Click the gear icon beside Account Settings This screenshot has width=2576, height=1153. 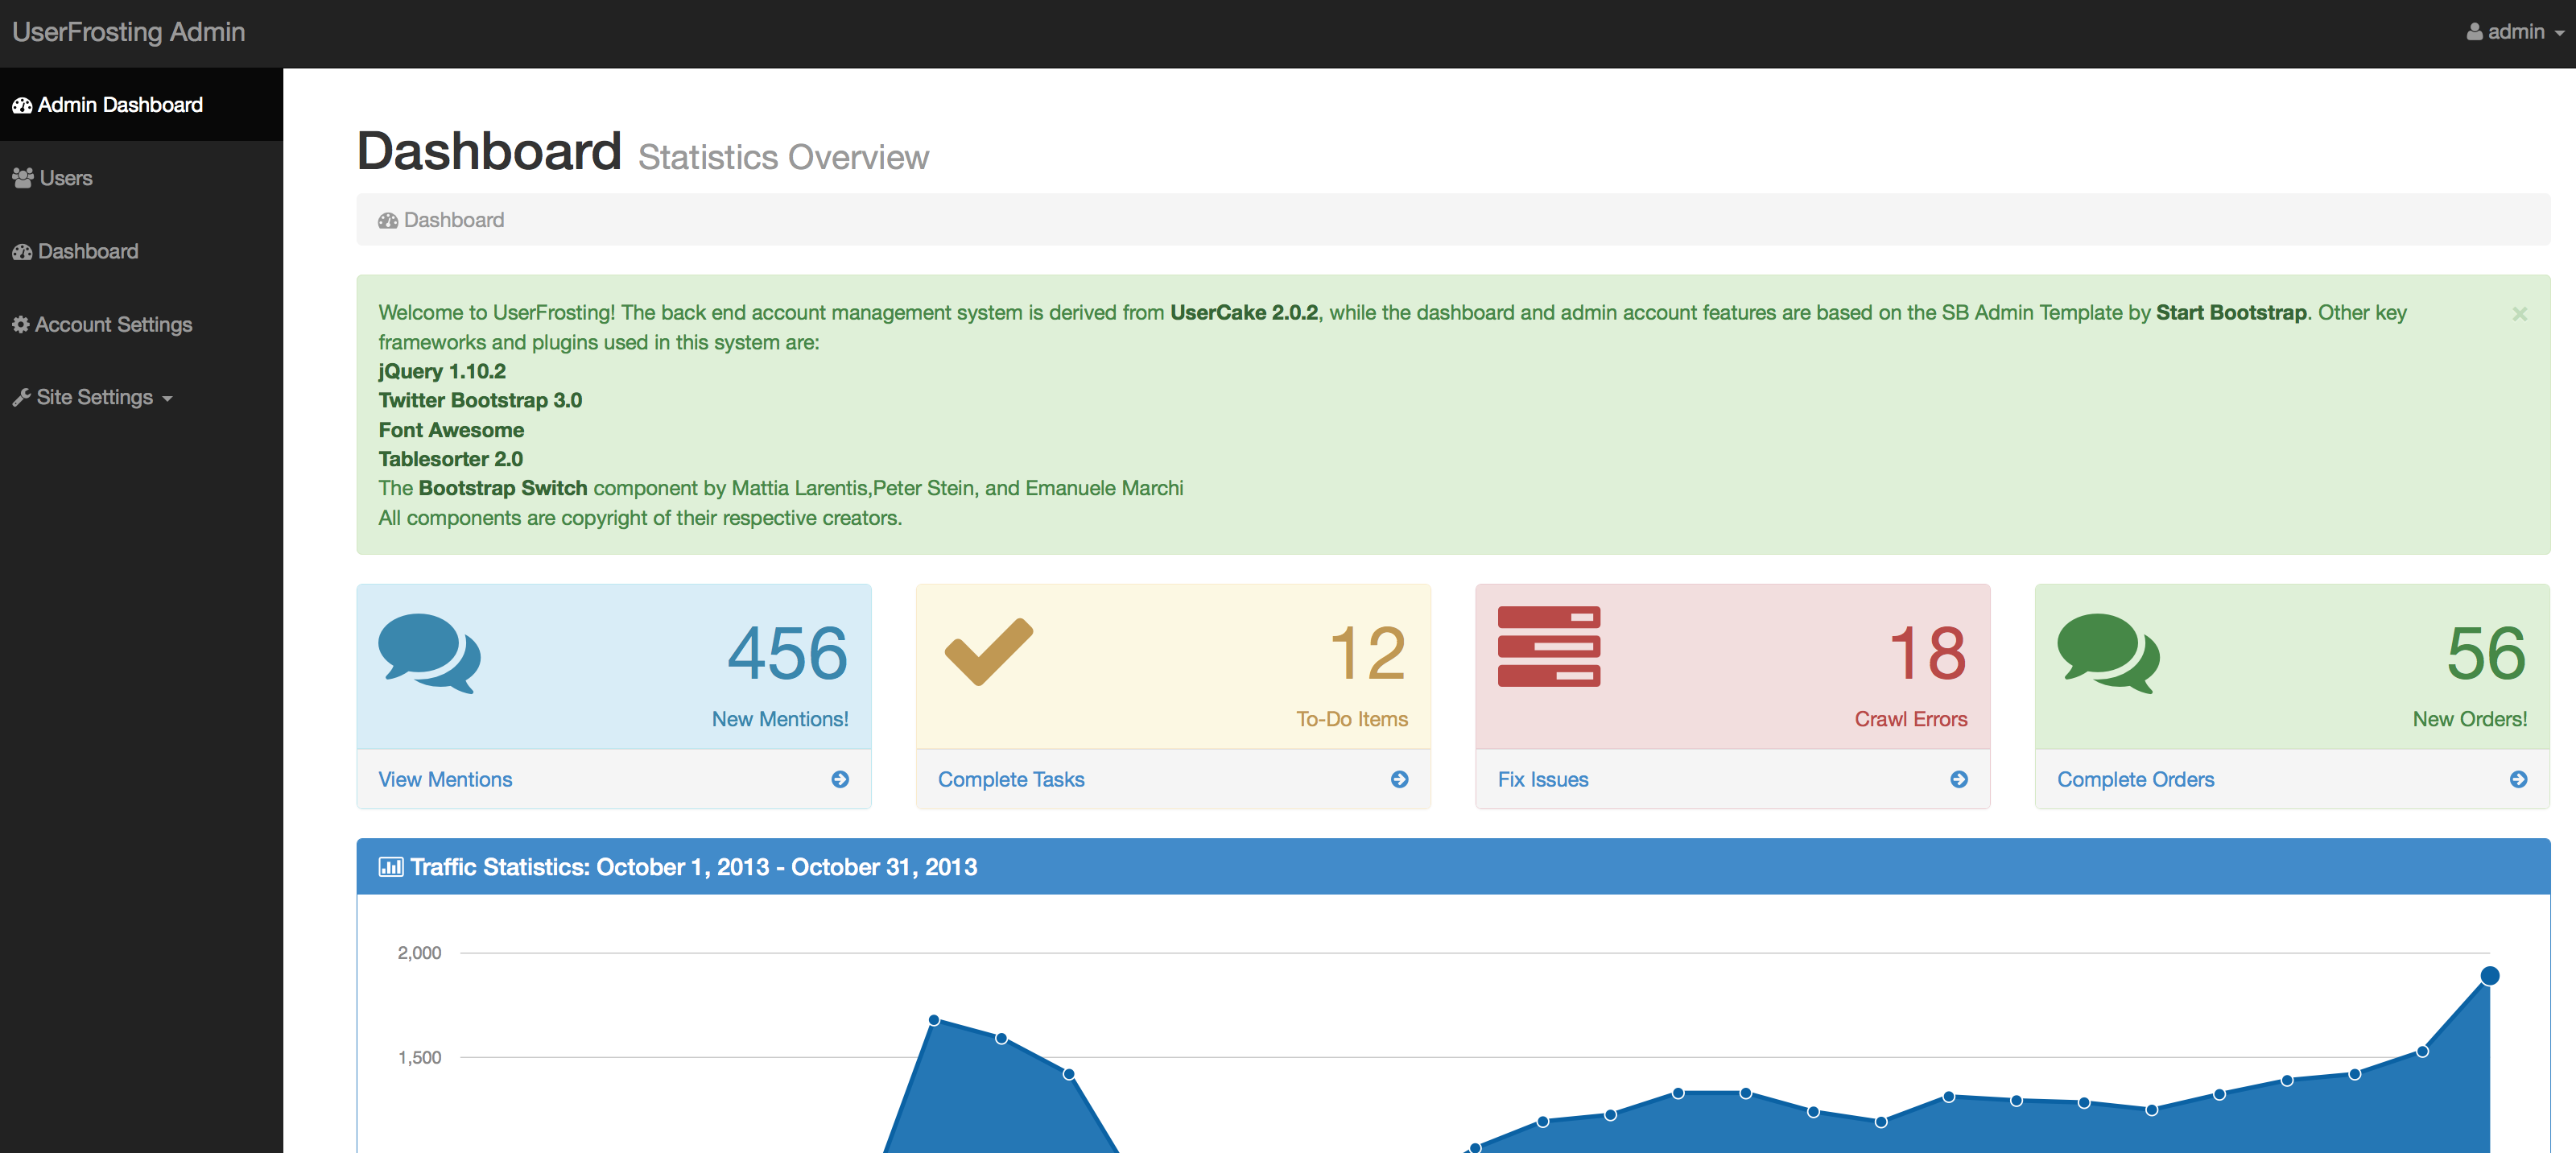tap(20, 324)
